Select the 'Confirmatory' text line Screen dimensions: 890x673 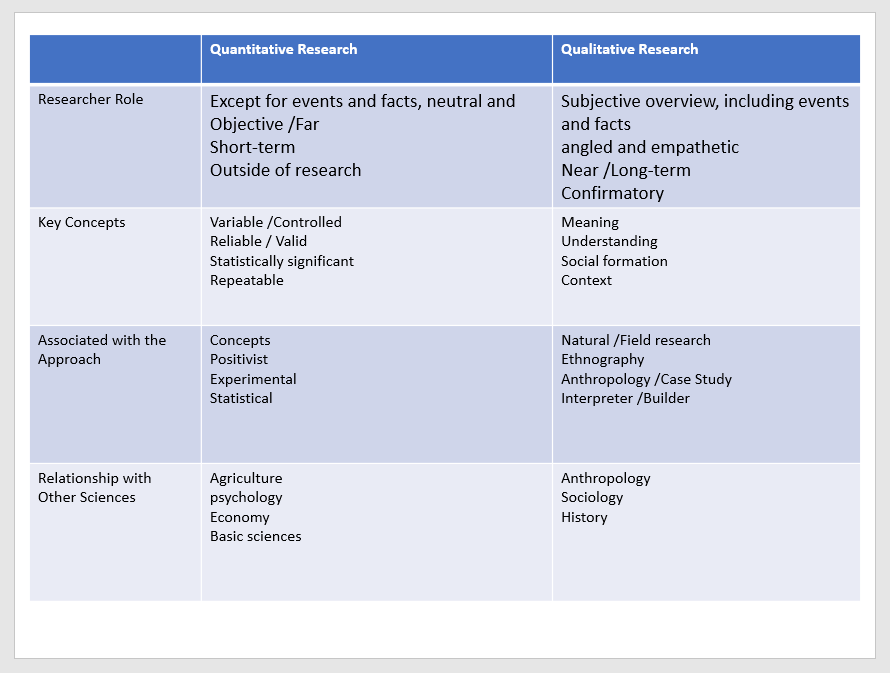click(x=612, y=193)
